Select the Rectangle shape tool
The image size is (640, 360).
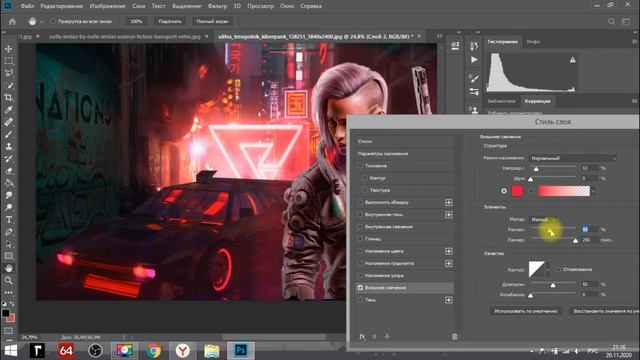(x=9, y=256)
